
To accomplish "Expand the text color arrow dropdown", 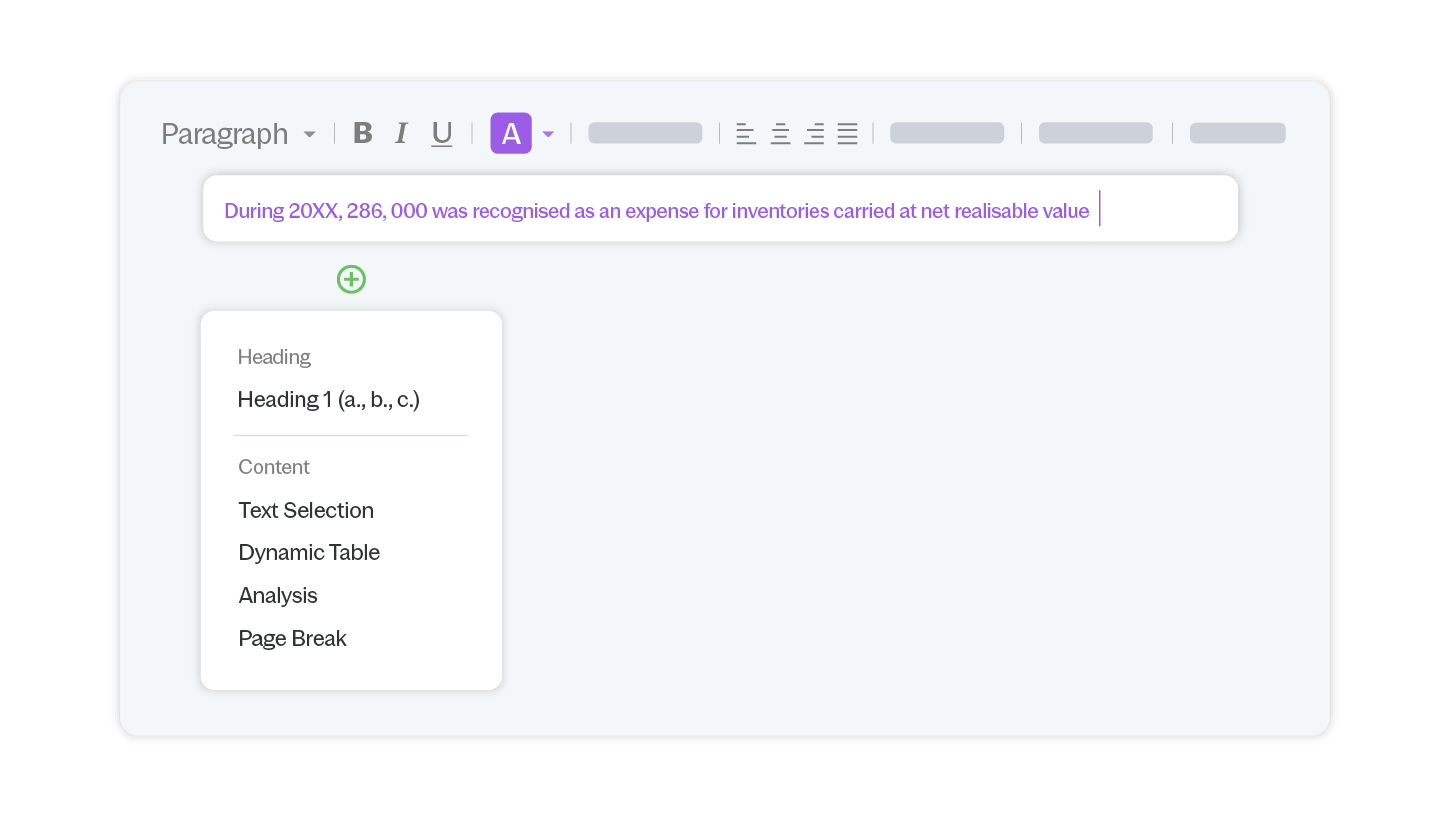I will point(548,134).
